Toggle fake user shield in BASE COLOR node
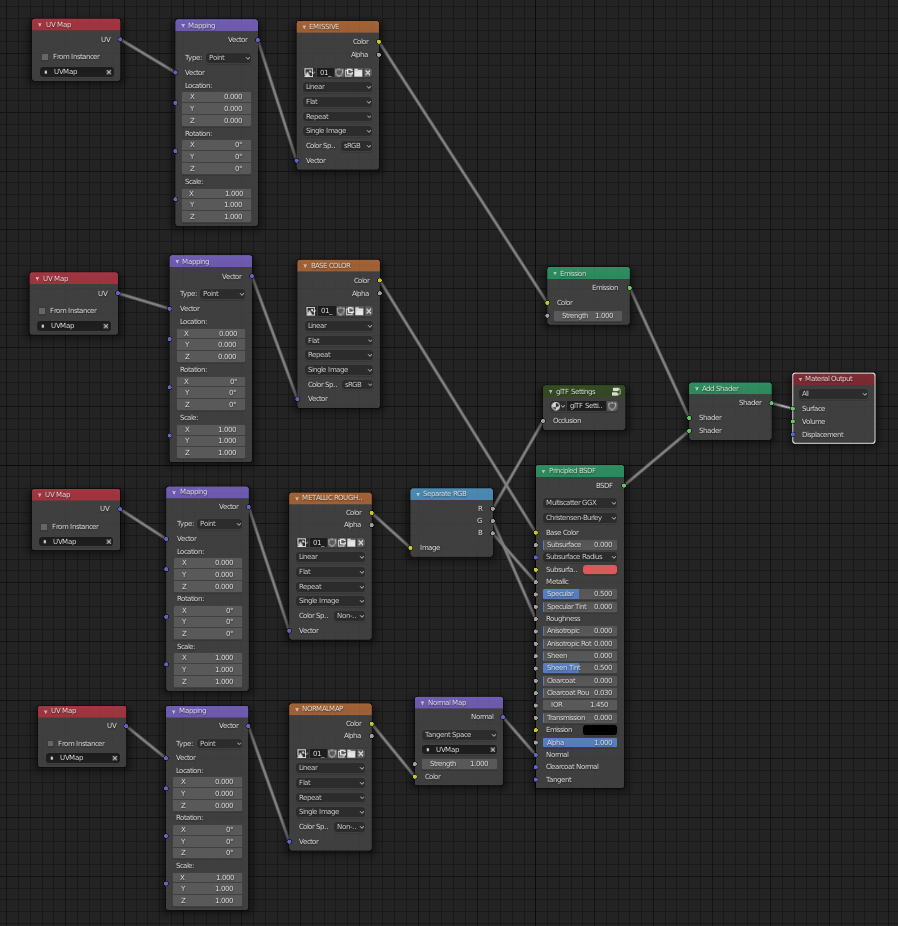This screenshot has width=898, height=926. [x=341, y=311]
